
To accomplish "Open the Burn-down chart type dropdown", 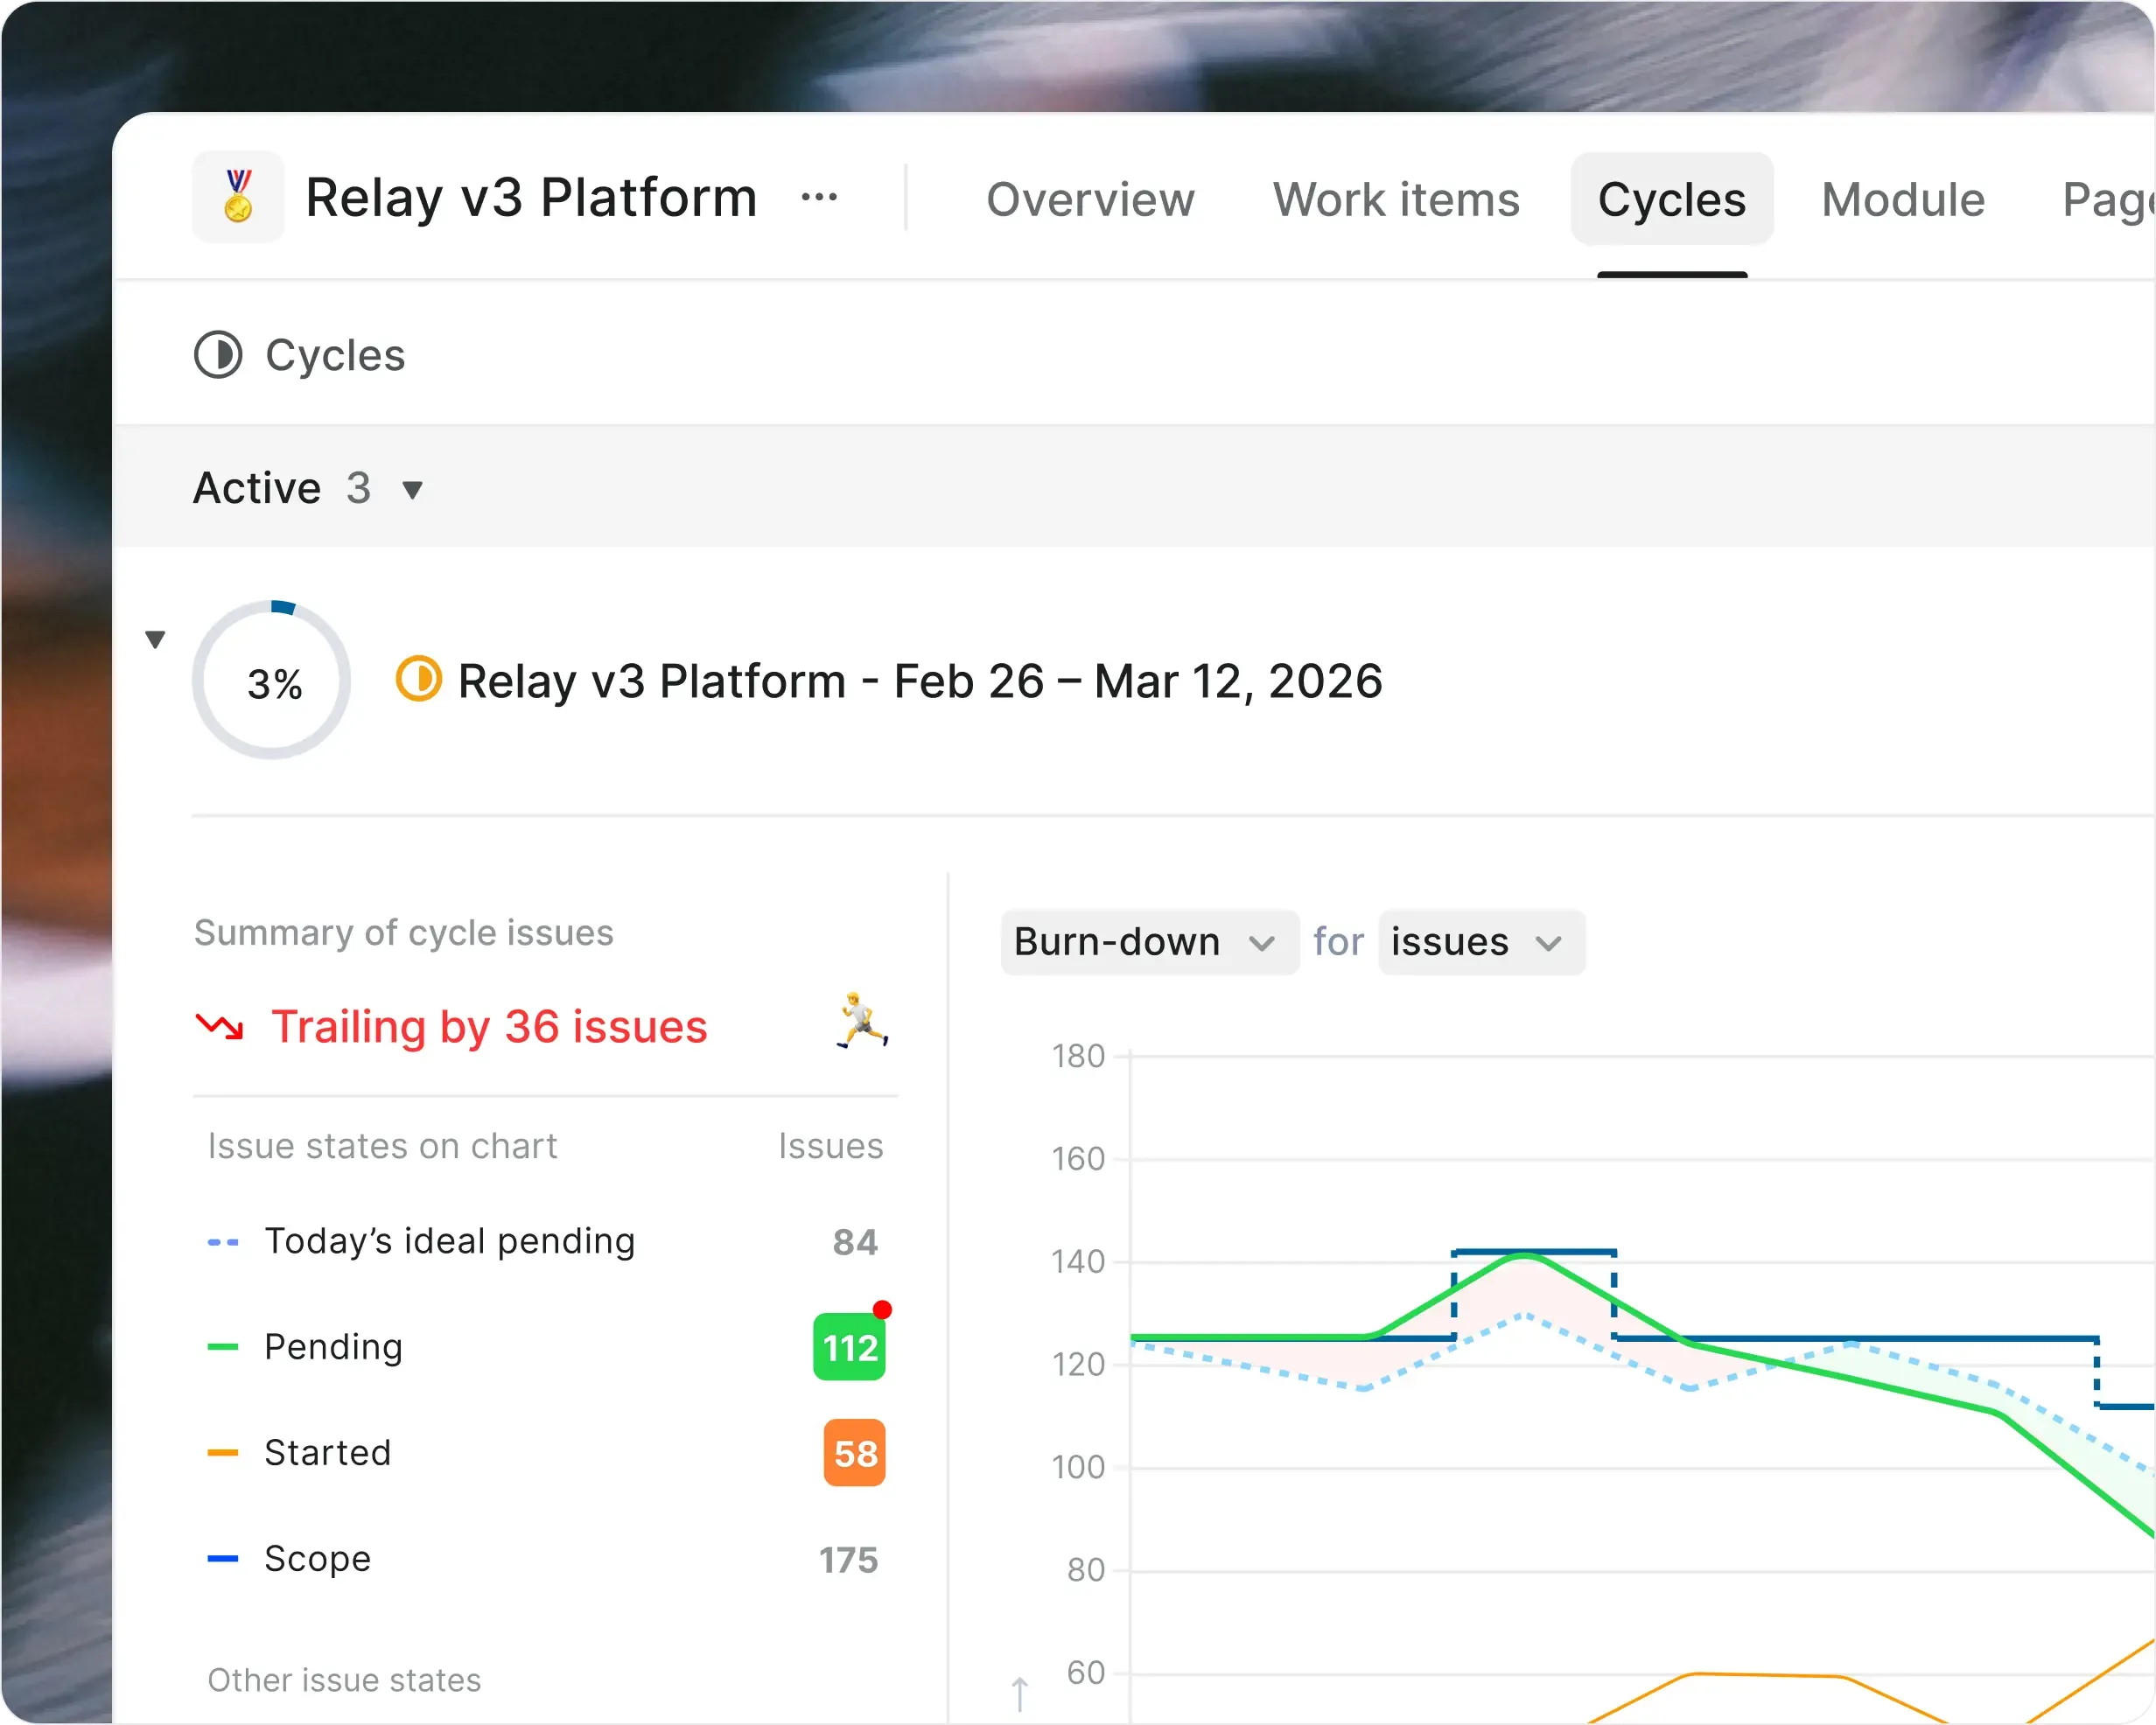I will (1149, 942).
